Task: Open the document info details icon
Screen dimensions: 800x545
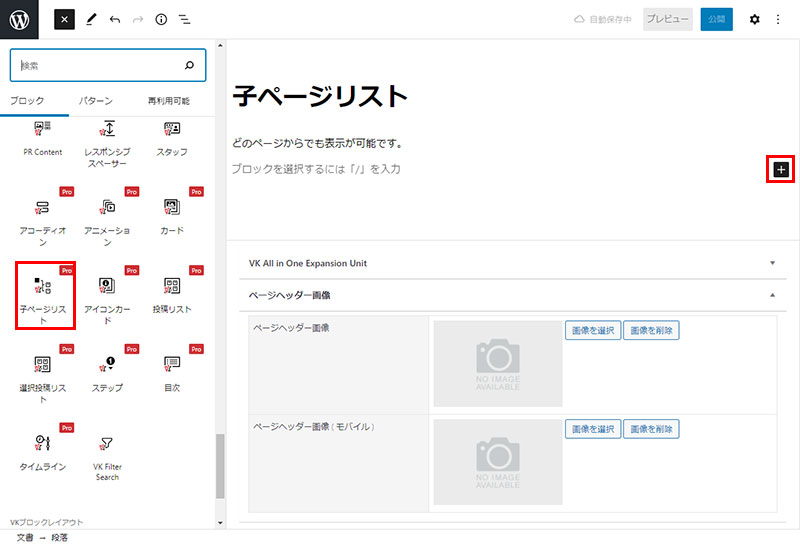Action: click(161, 19)
